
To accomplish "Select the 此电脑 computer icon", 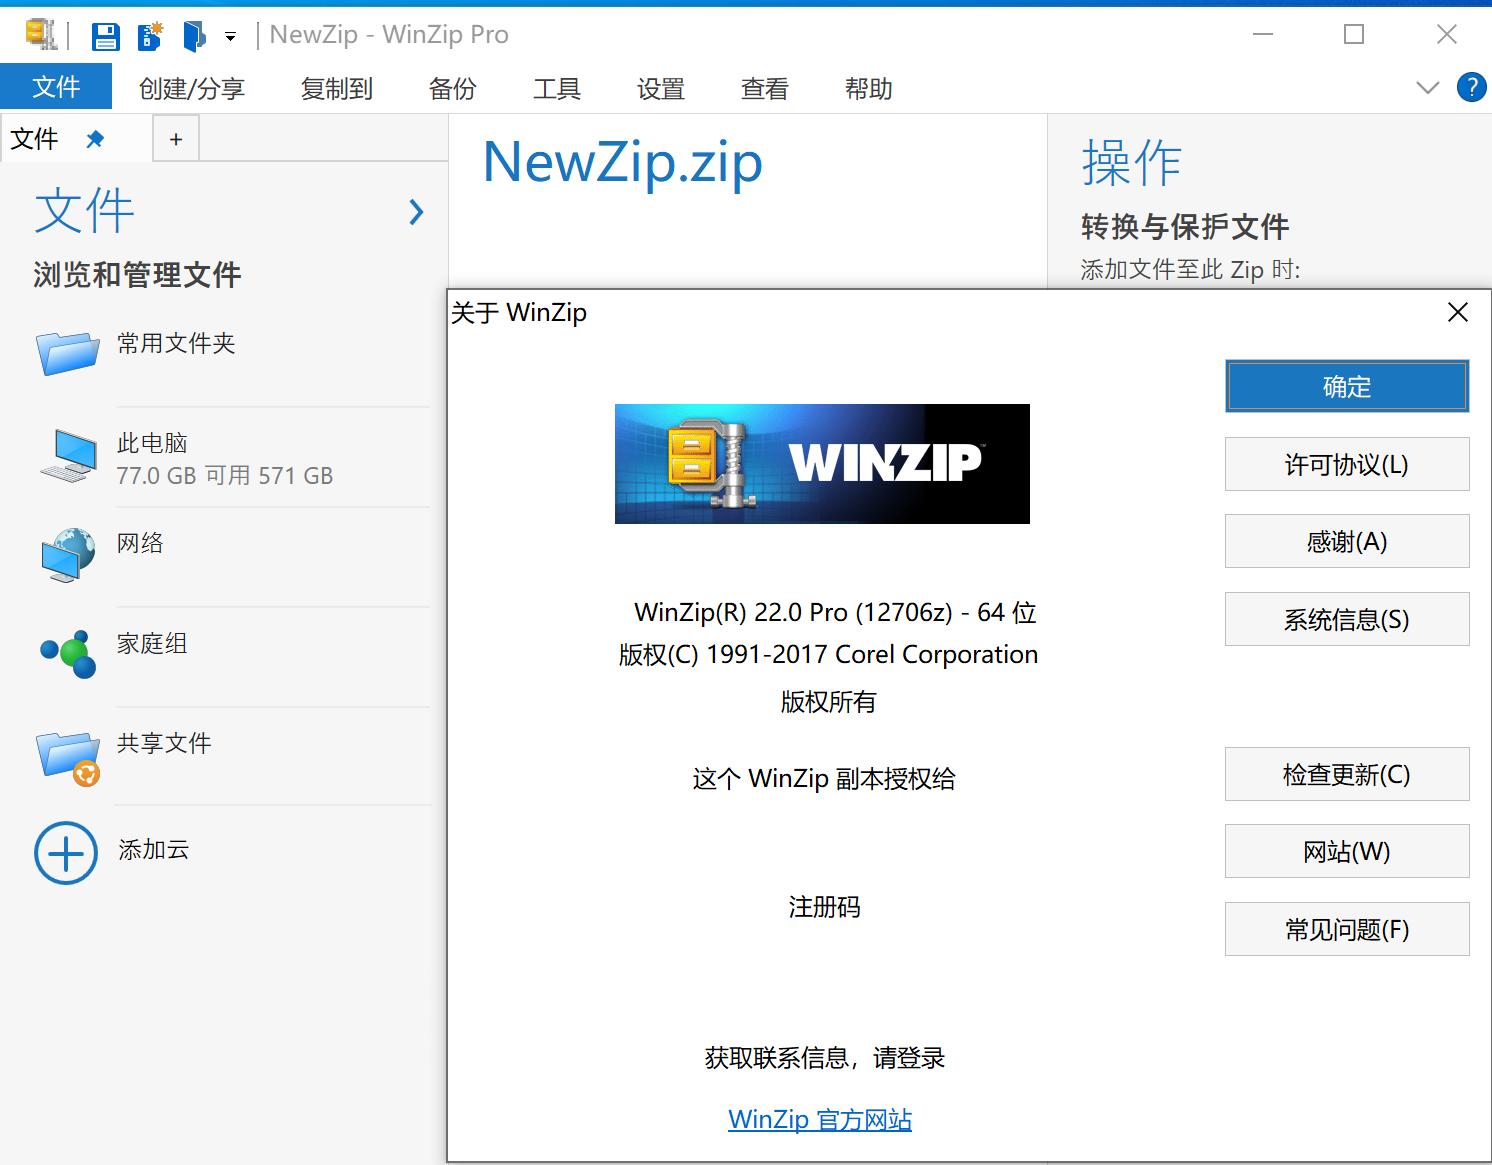I will point(69,455).
